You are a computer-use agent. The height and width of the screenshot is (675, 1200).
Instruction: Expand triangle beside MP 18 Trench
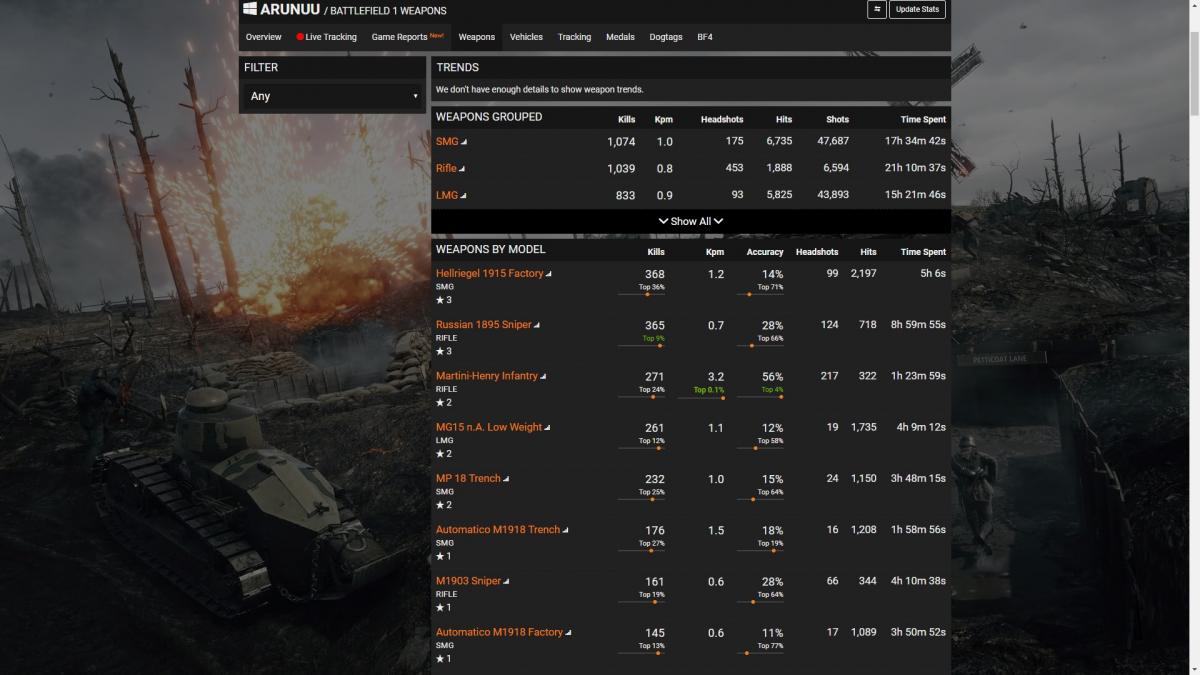click(x=506, y=479)
